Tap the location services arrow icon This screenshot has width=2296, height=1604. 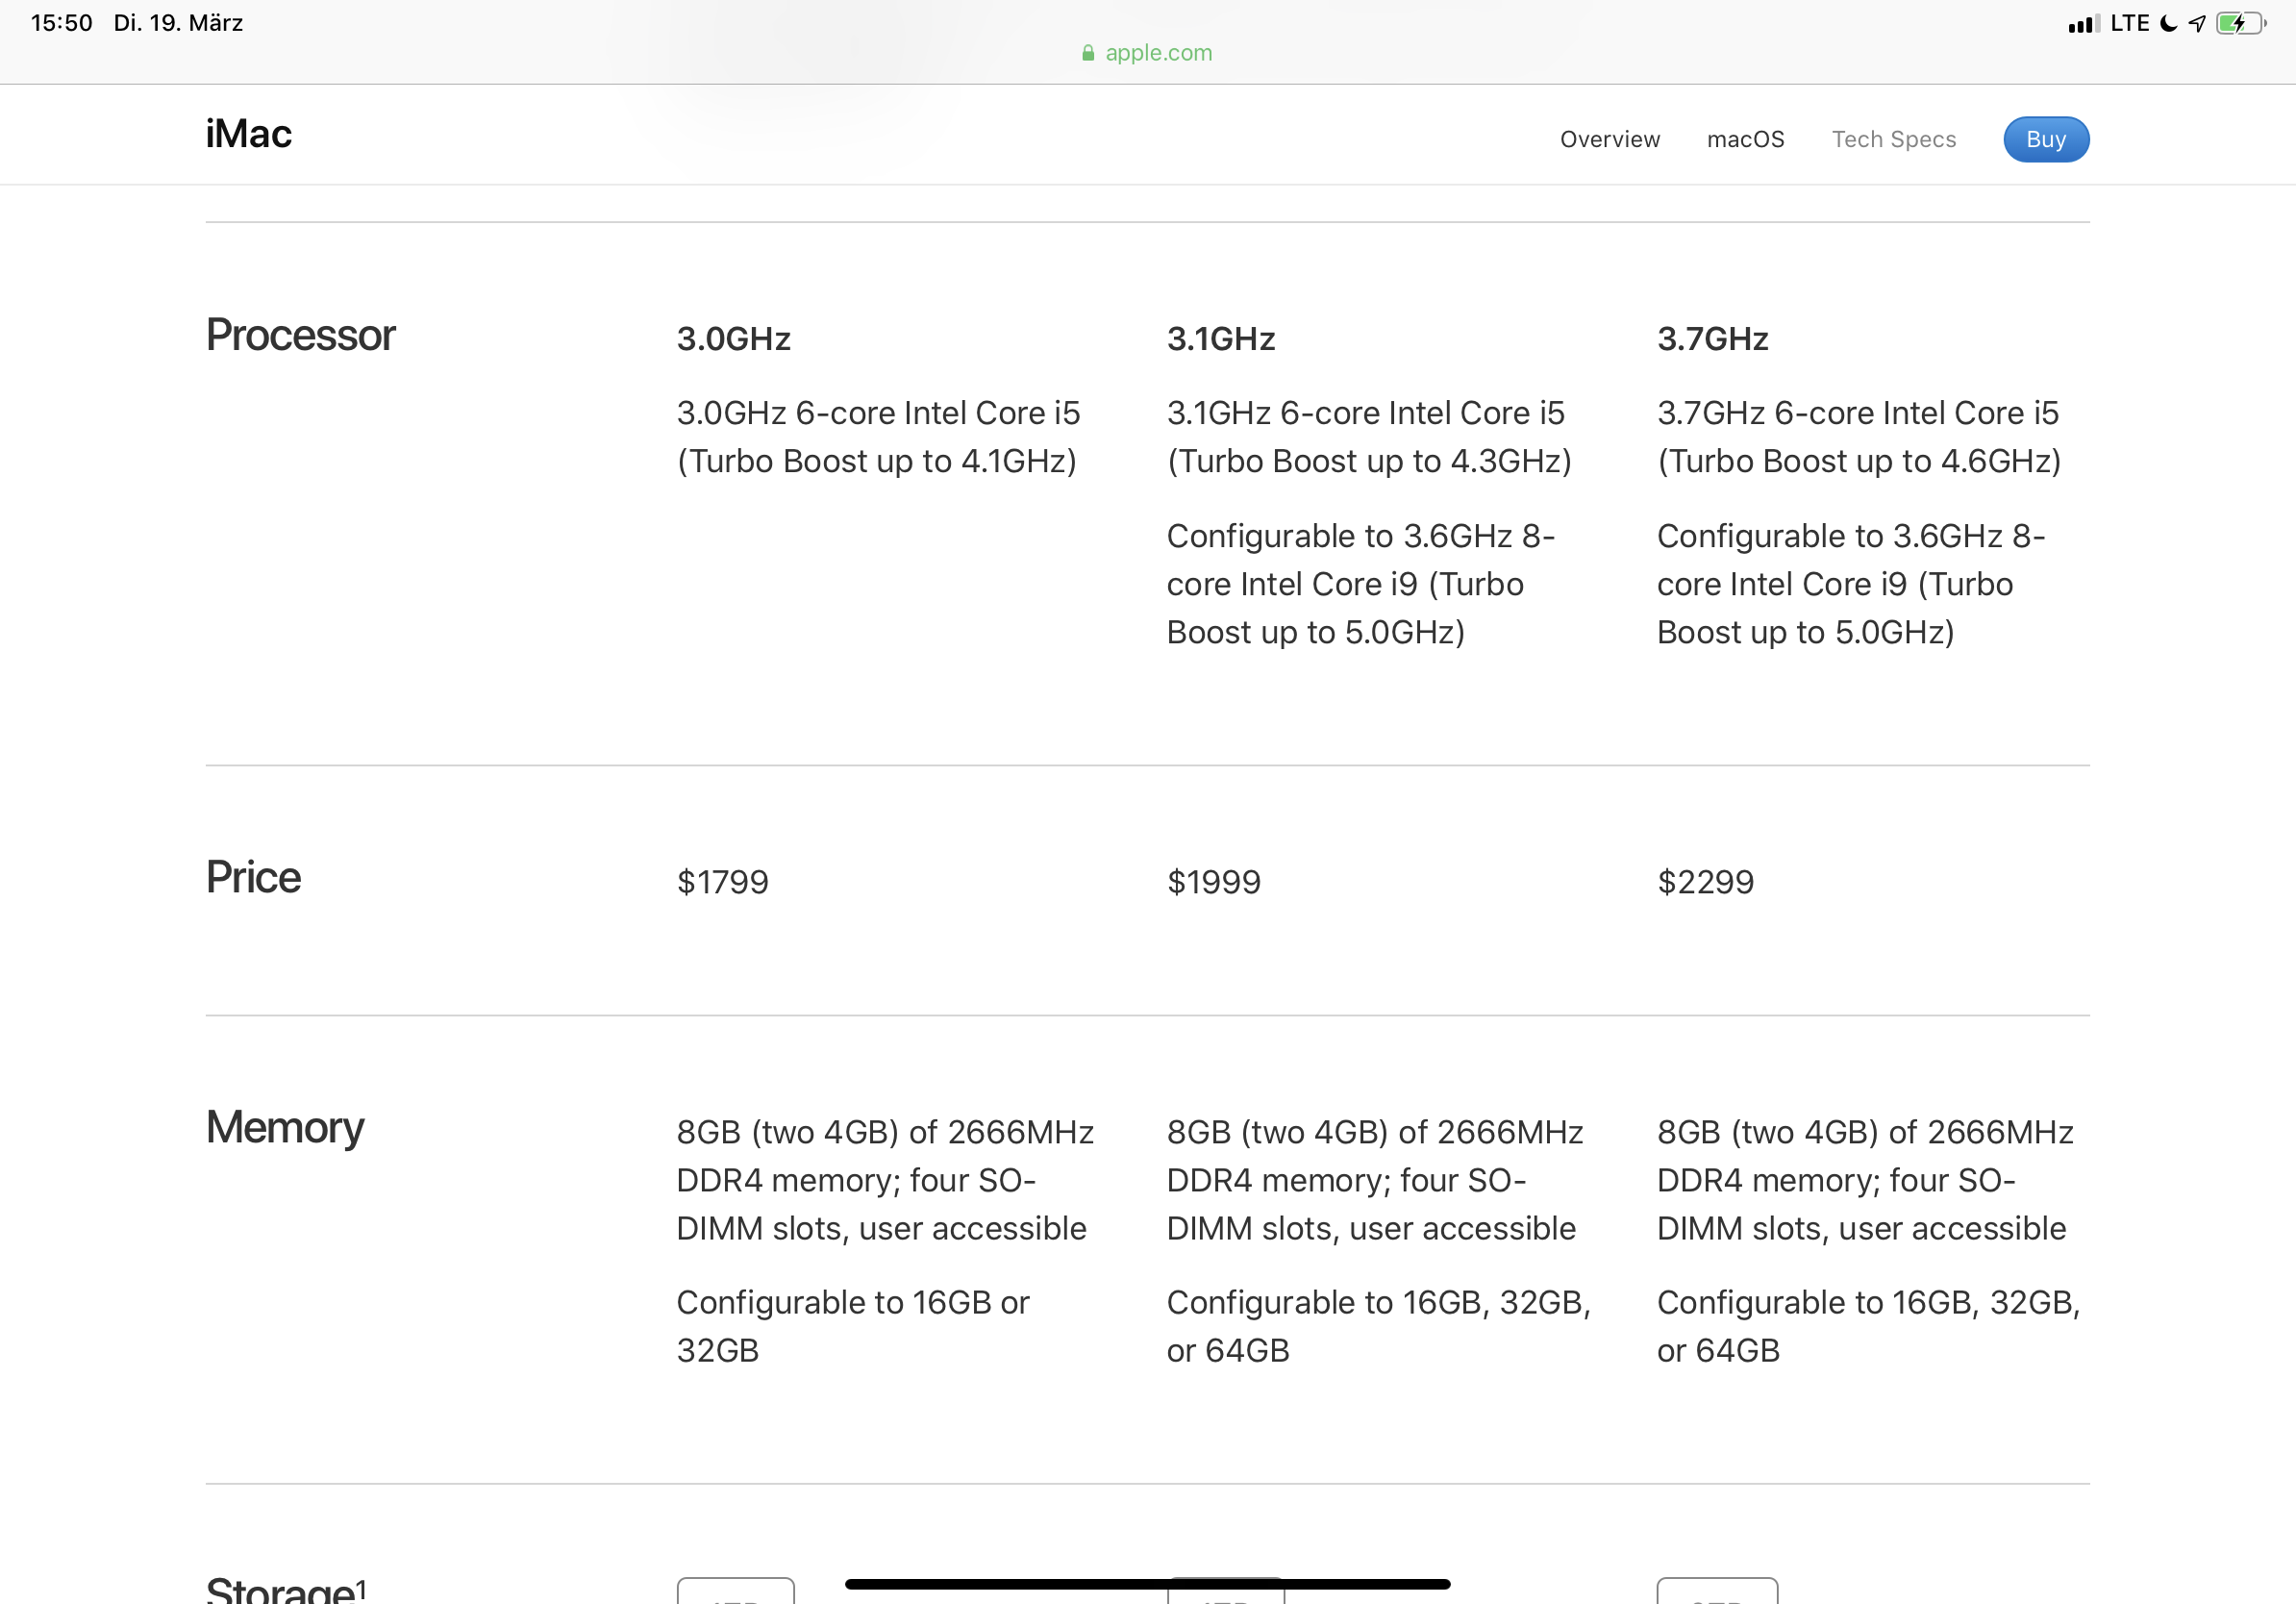click(x=2197, y=24)
